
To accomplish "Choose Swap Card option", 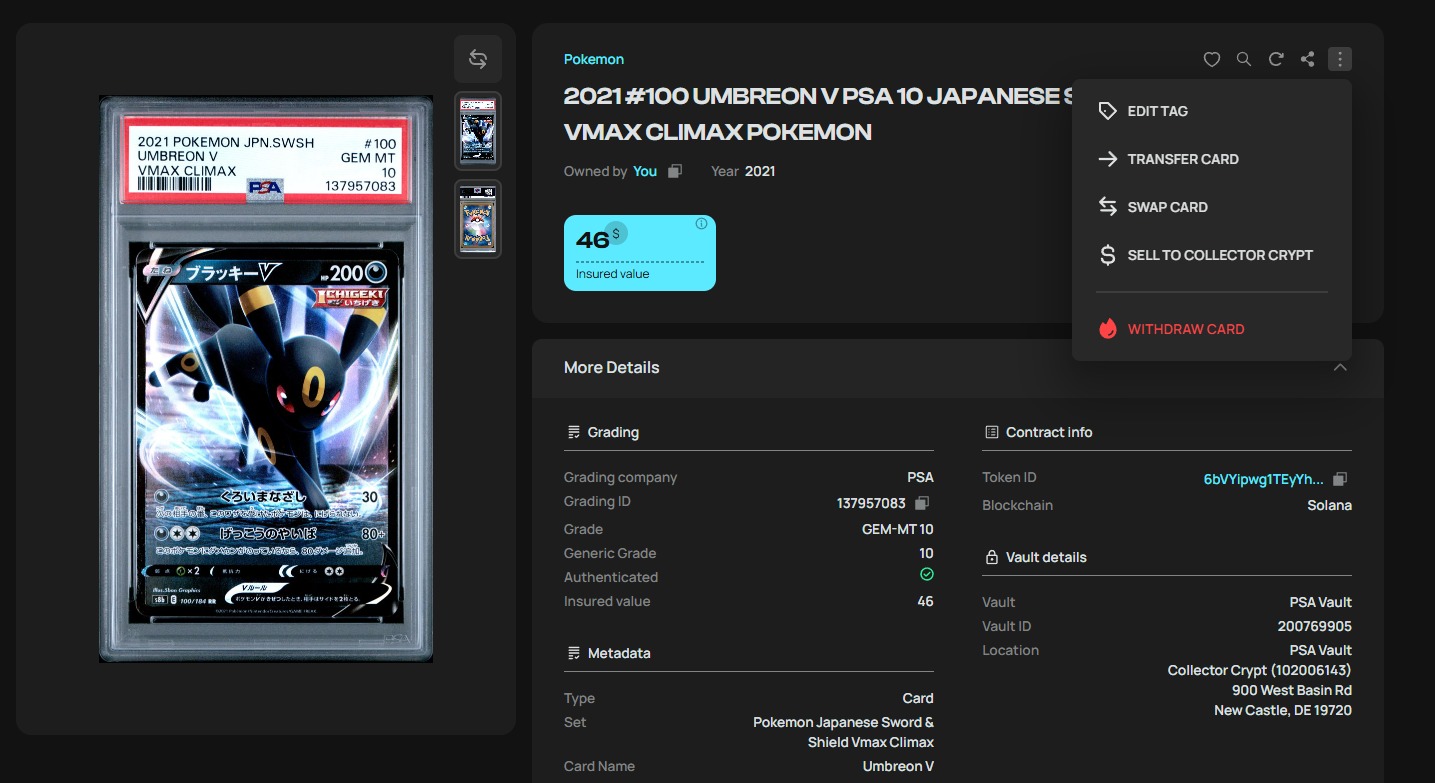I will [1212, 207].
